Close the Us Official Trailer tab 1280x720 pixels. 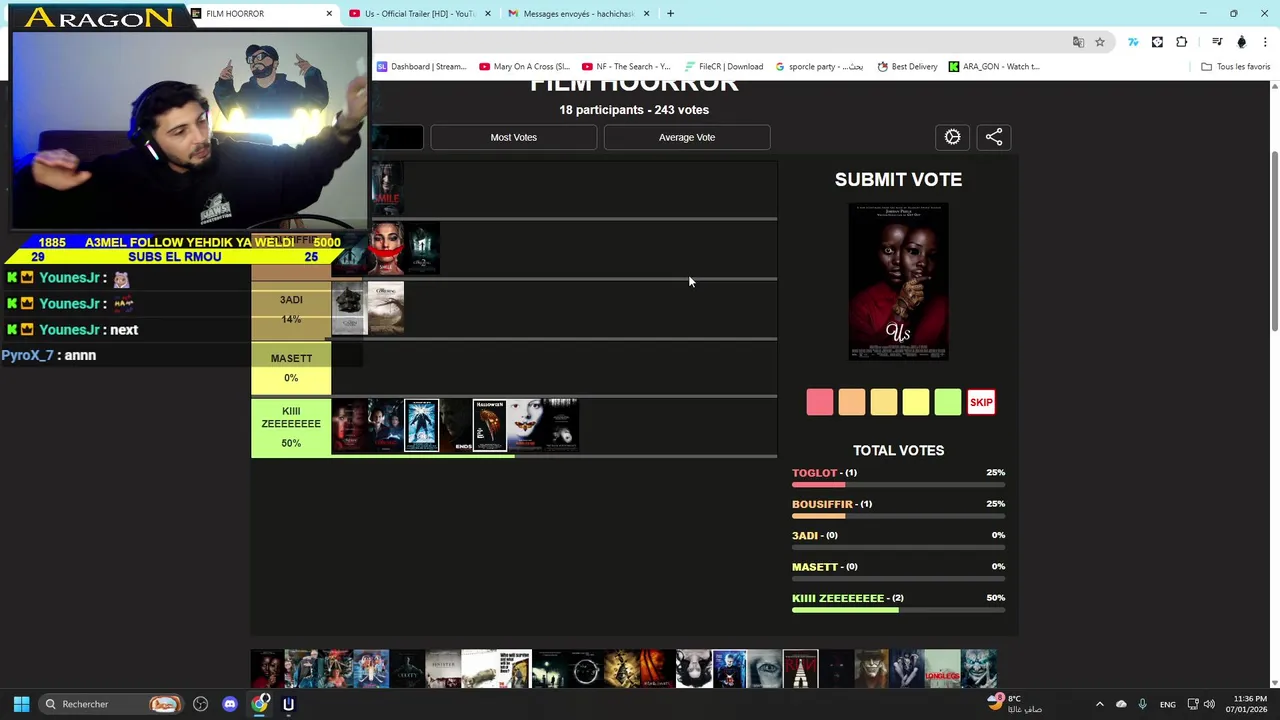point(488,14)
